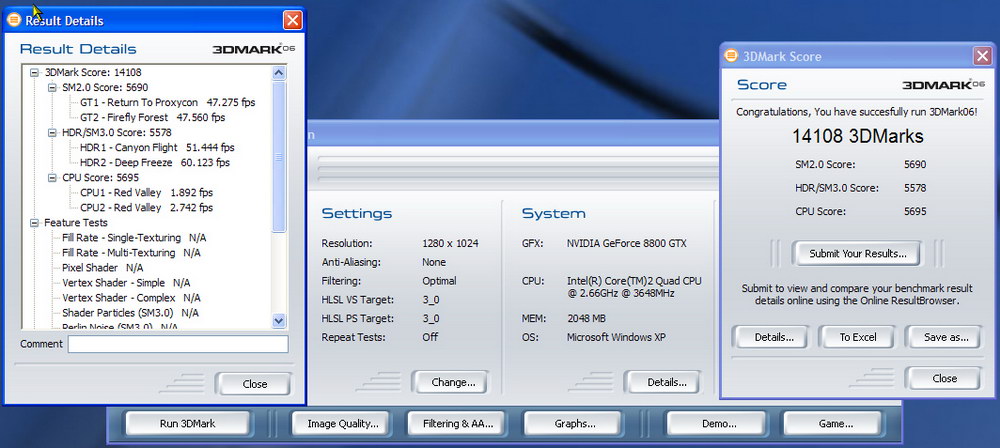
Task: Select HDR1 - Canyon Flight row
Action: pyautogui.click(x=155, y=147)
